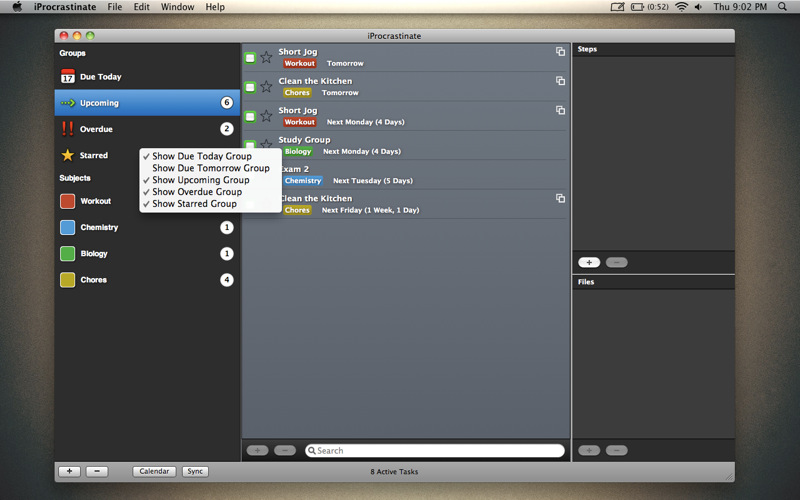800x500 pixels.
Task: Click the Chores tag on Clean the Kitchen due Next Friday
Action: point(297,210)
